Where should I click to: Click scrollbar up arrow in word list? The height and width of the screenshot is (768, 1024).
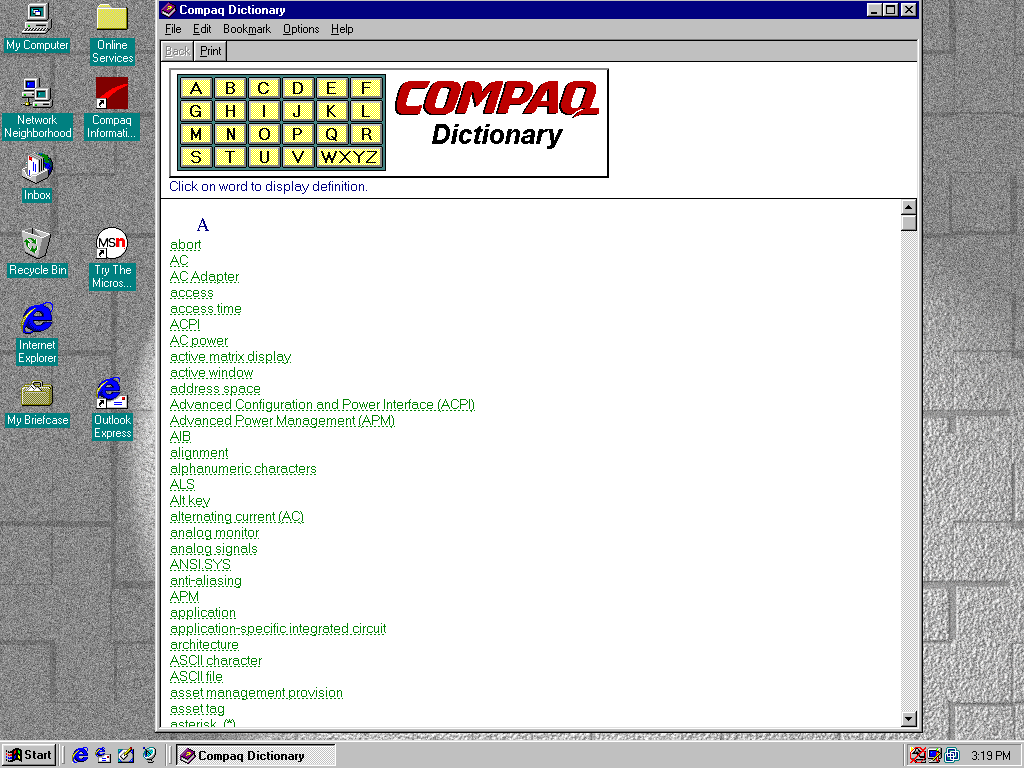(x=908, y=208)
